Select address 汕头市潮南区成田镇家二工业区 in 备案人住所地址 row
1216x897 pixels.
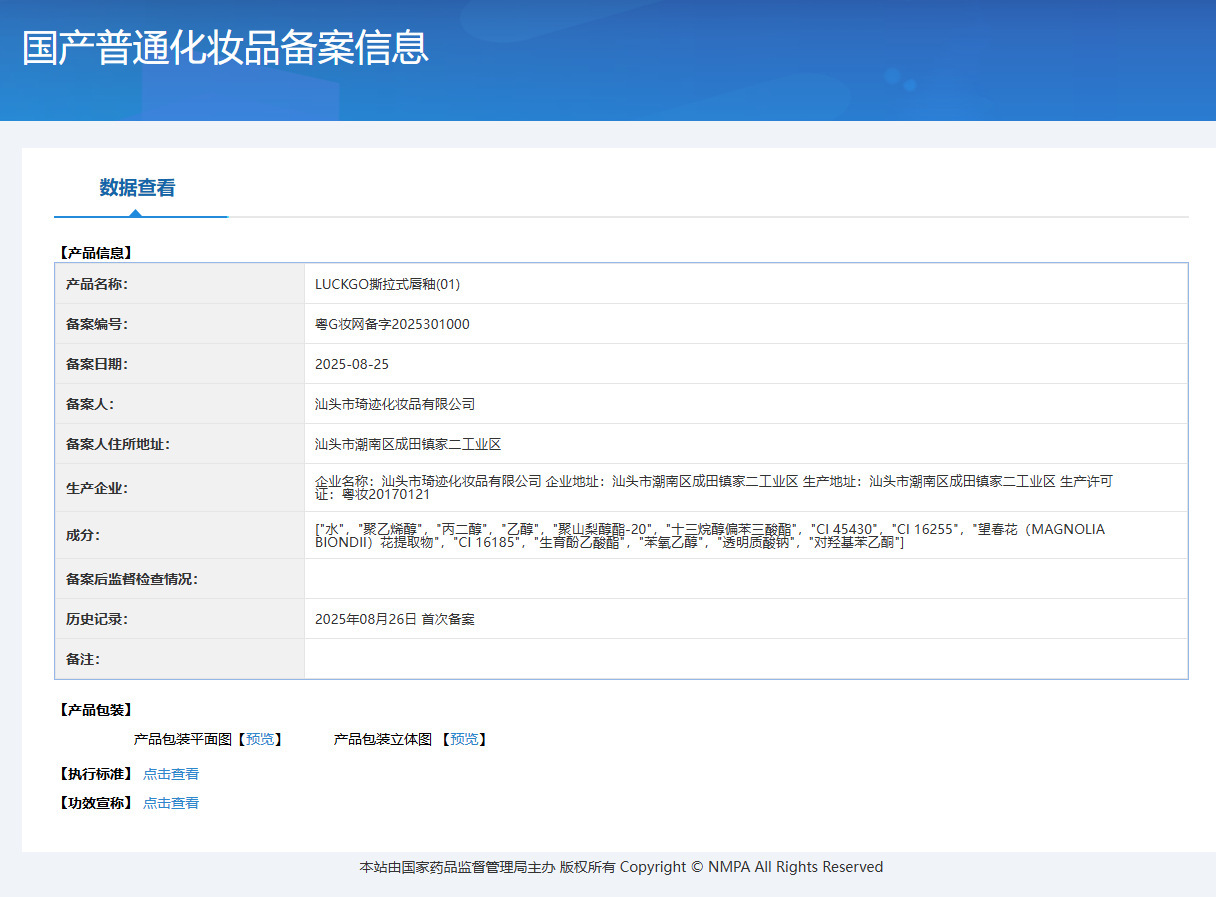coord(408,444)
